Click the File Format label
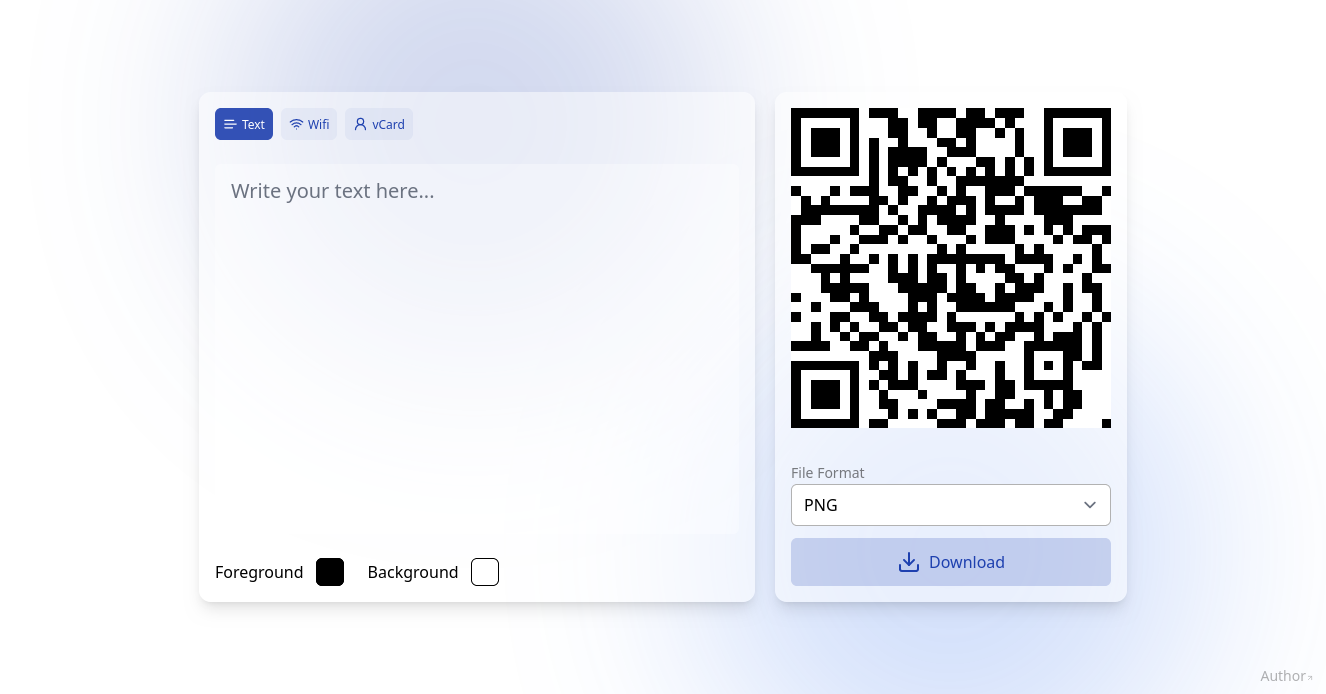The image size is (1326, 694). 827,473
